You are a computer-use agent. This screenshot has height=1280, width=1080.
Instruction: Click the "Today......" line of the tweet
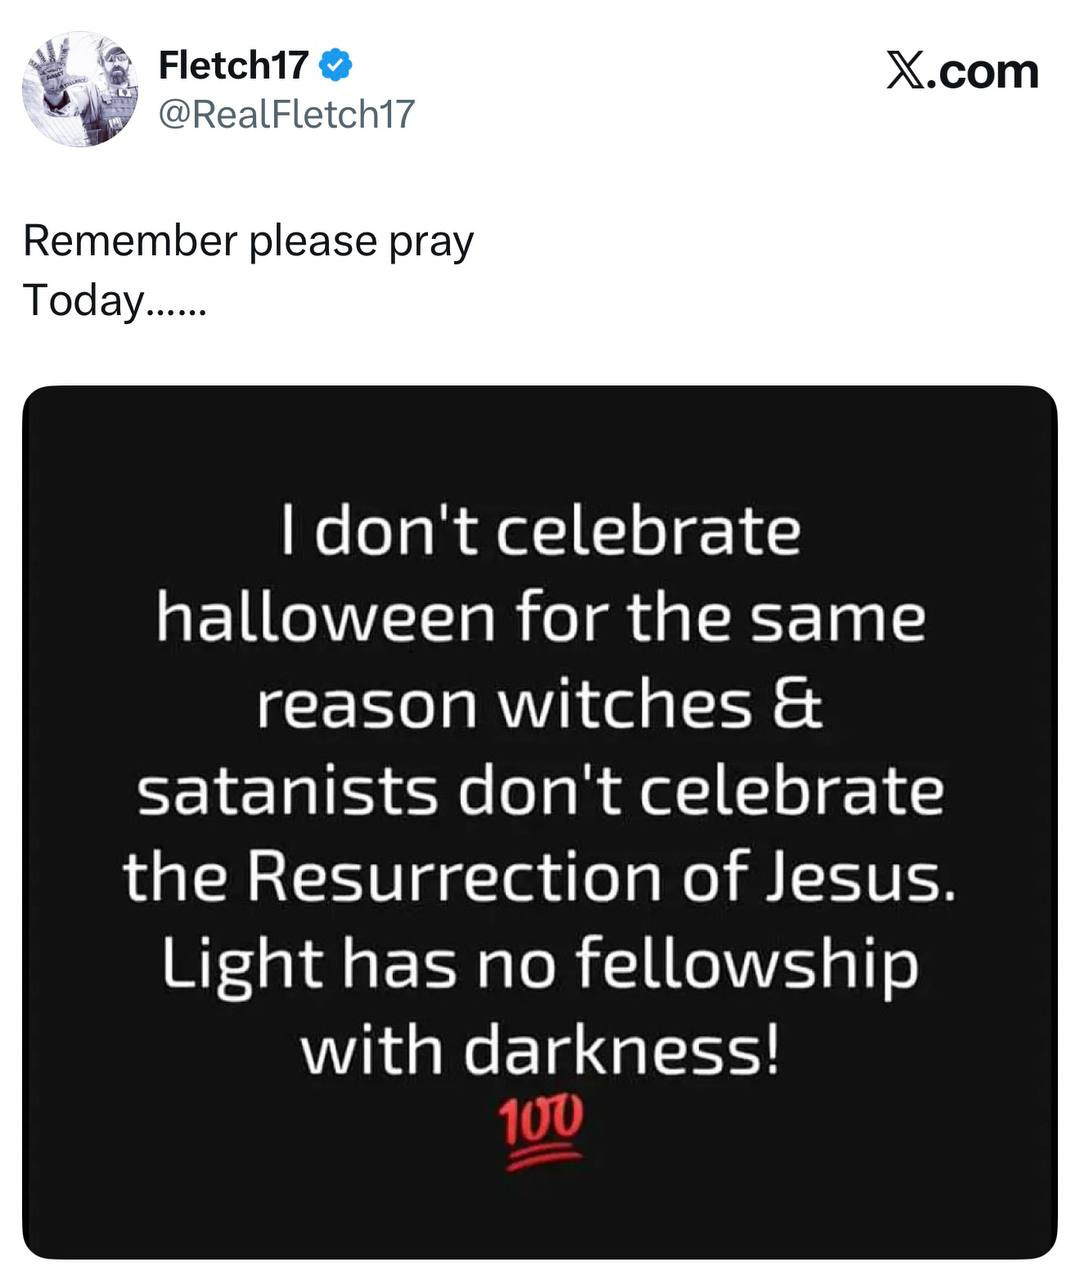tap(114, 300)
